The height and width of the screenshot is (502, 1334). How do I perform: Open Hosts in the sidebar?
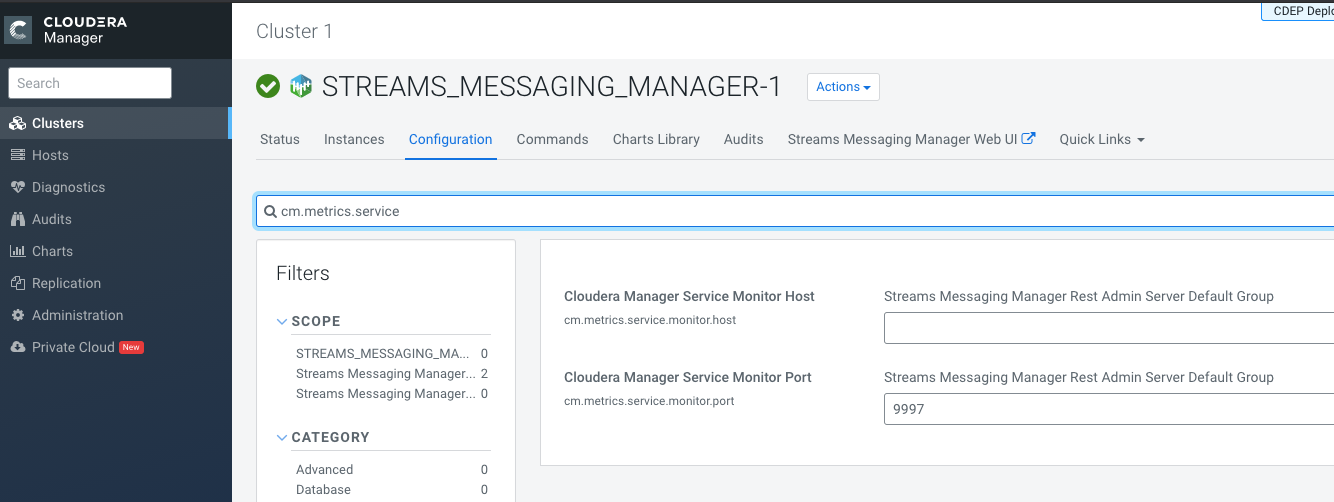(115, 155)
